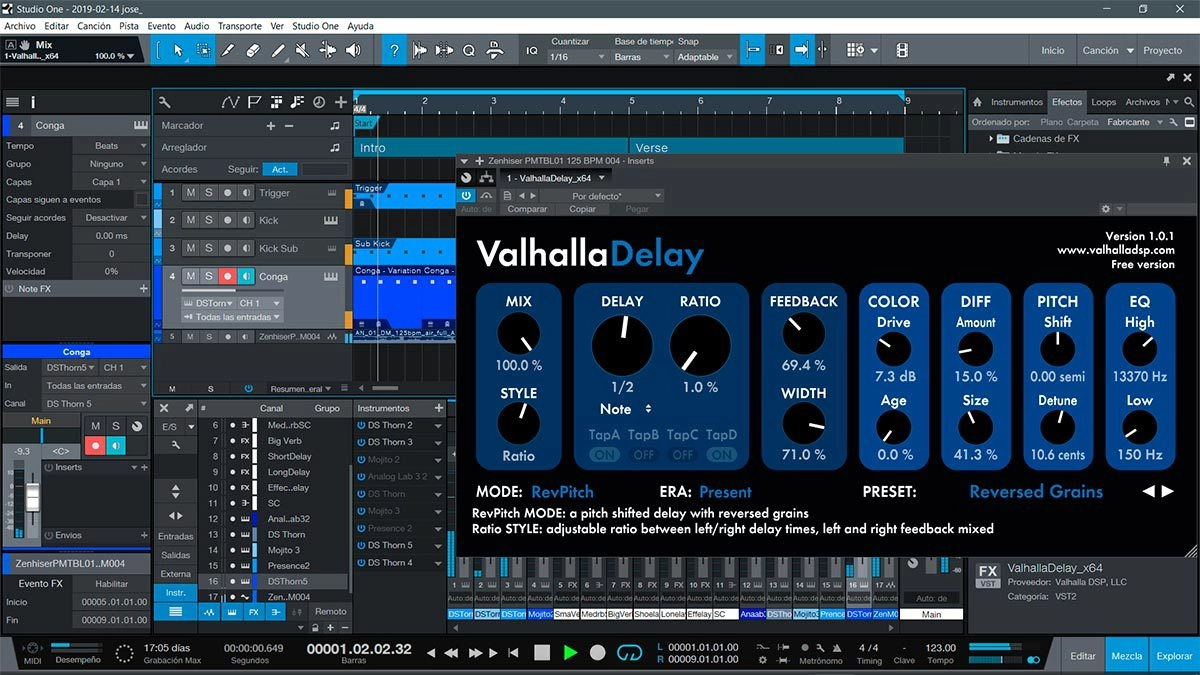The height and width of the screenshot is (675, 1200).
Task: Select the Mute tool in the toolbar
Action: point(300,49)
